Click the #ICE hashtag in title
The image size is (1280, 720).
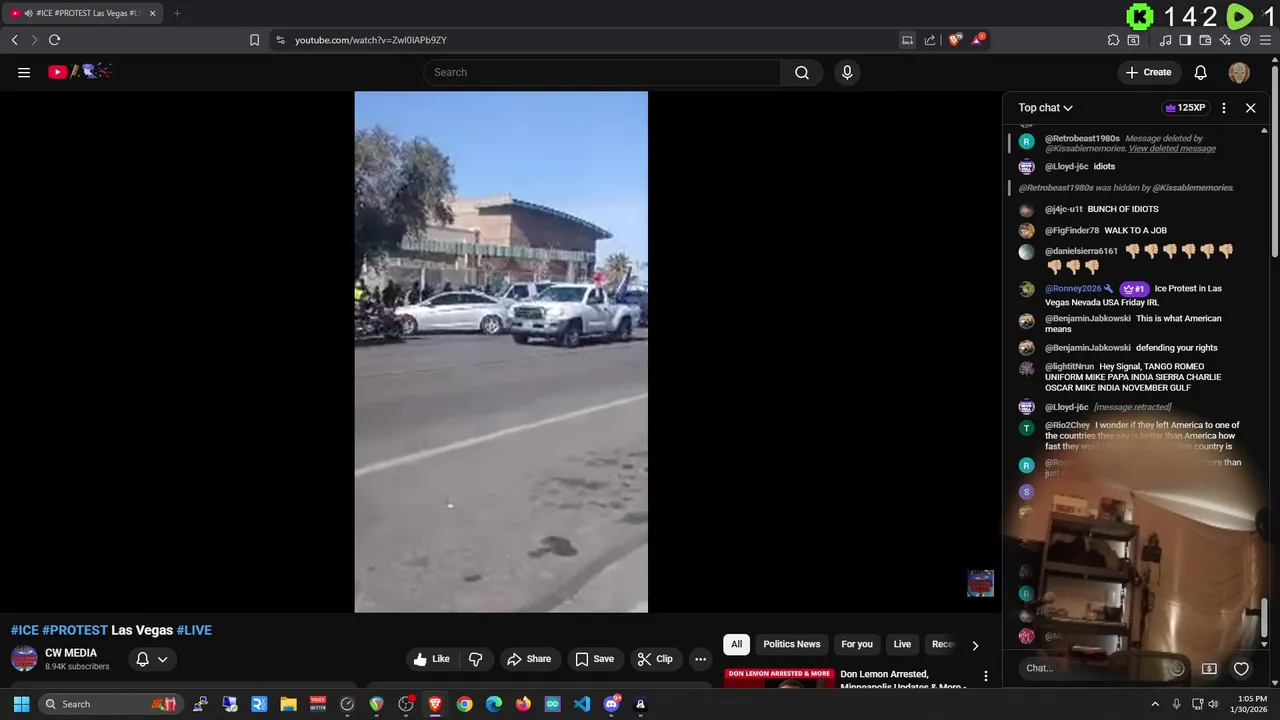(24, 630)
